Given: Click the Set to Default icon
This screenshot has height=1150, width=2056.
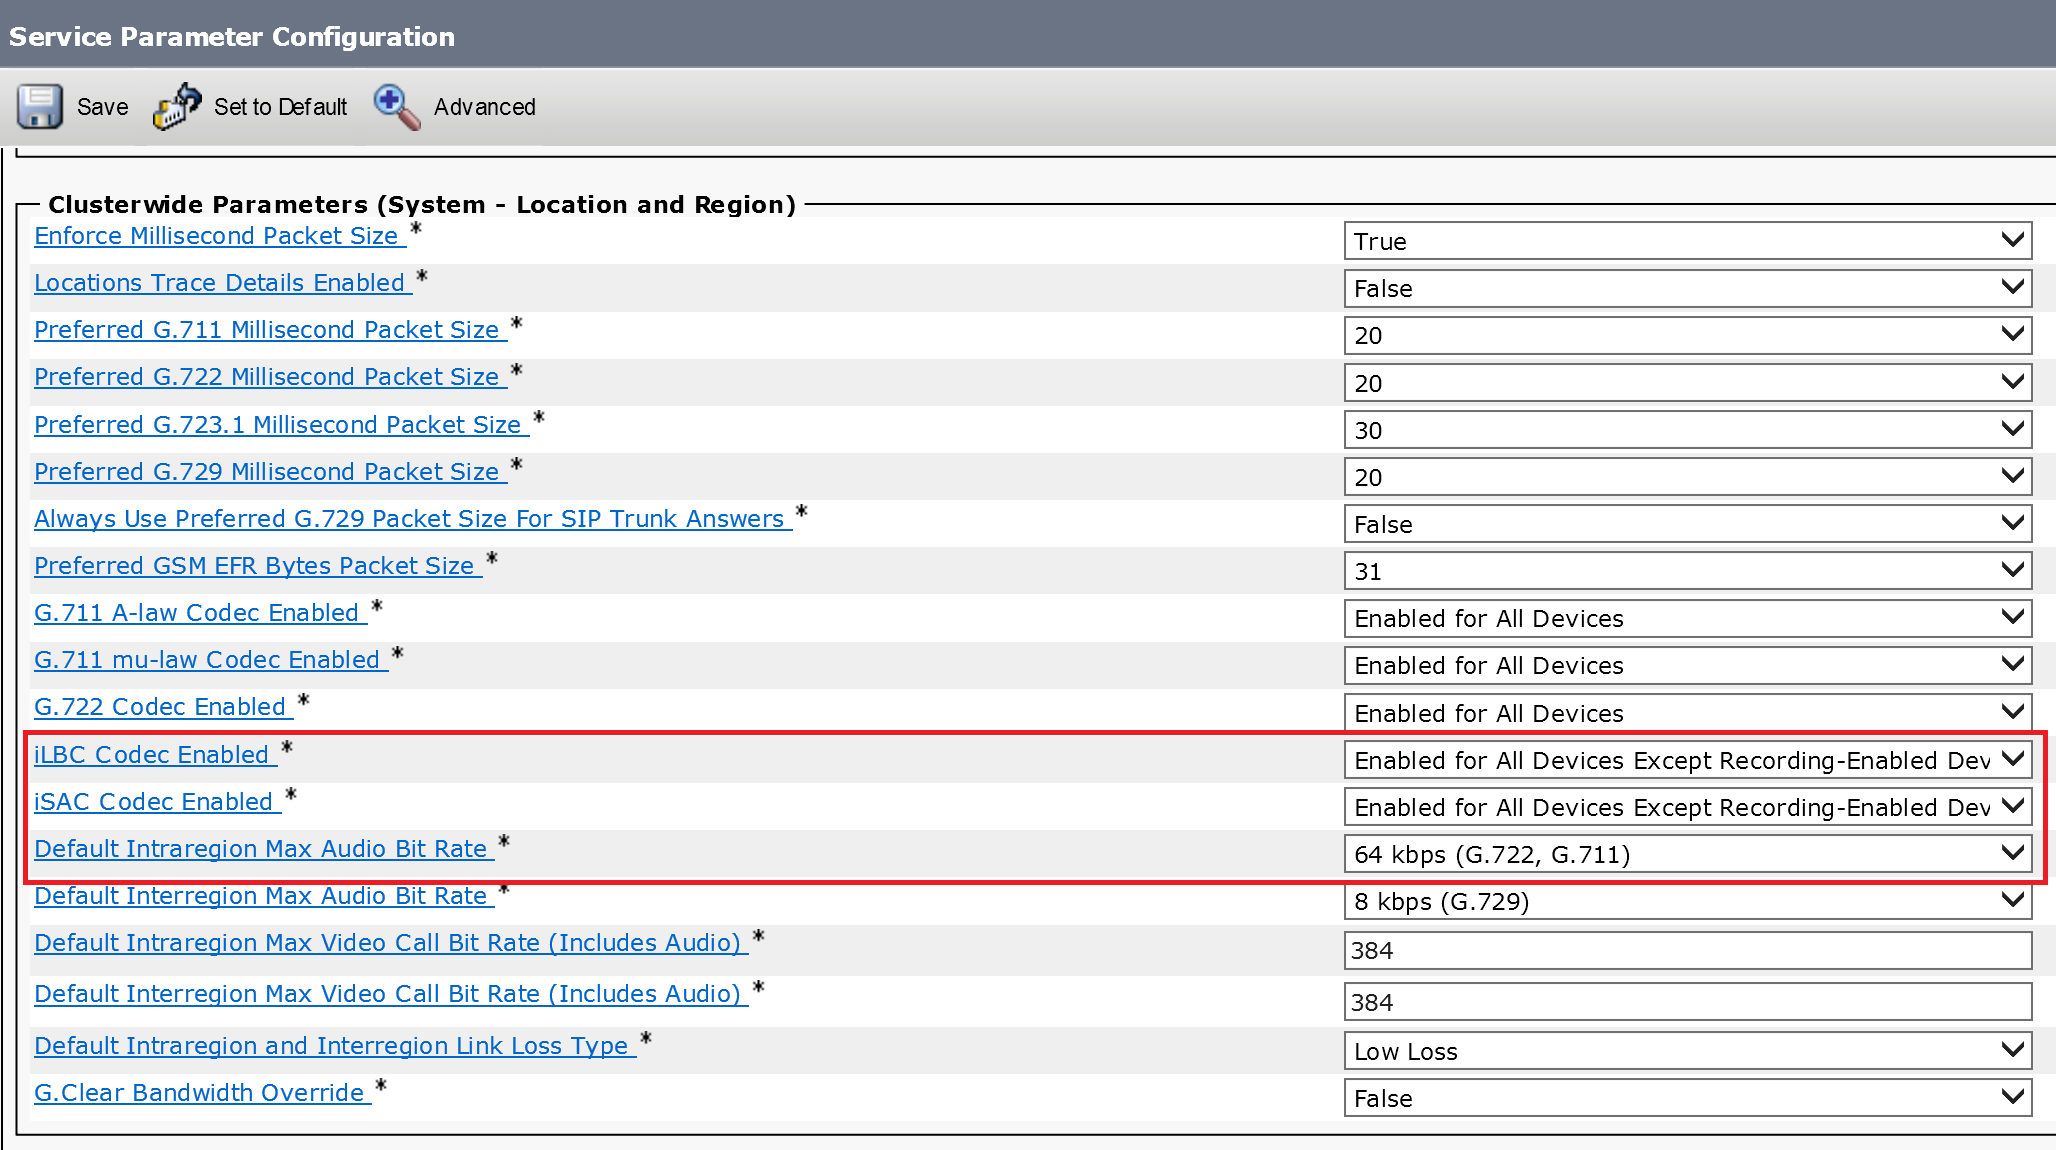Looking at the screenshot, I should pos(177,106).
